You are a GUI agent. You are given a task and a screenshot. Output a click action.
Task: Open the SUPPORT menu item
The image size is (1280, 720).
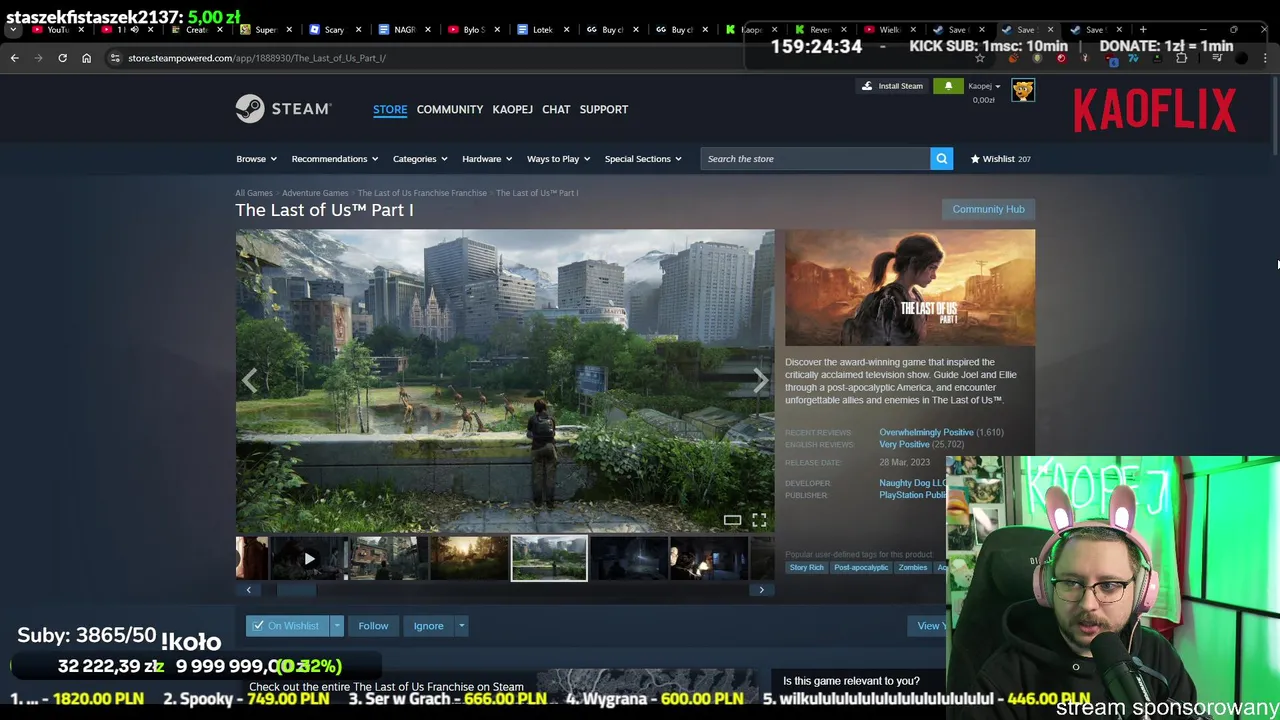(x=604, y=109)
